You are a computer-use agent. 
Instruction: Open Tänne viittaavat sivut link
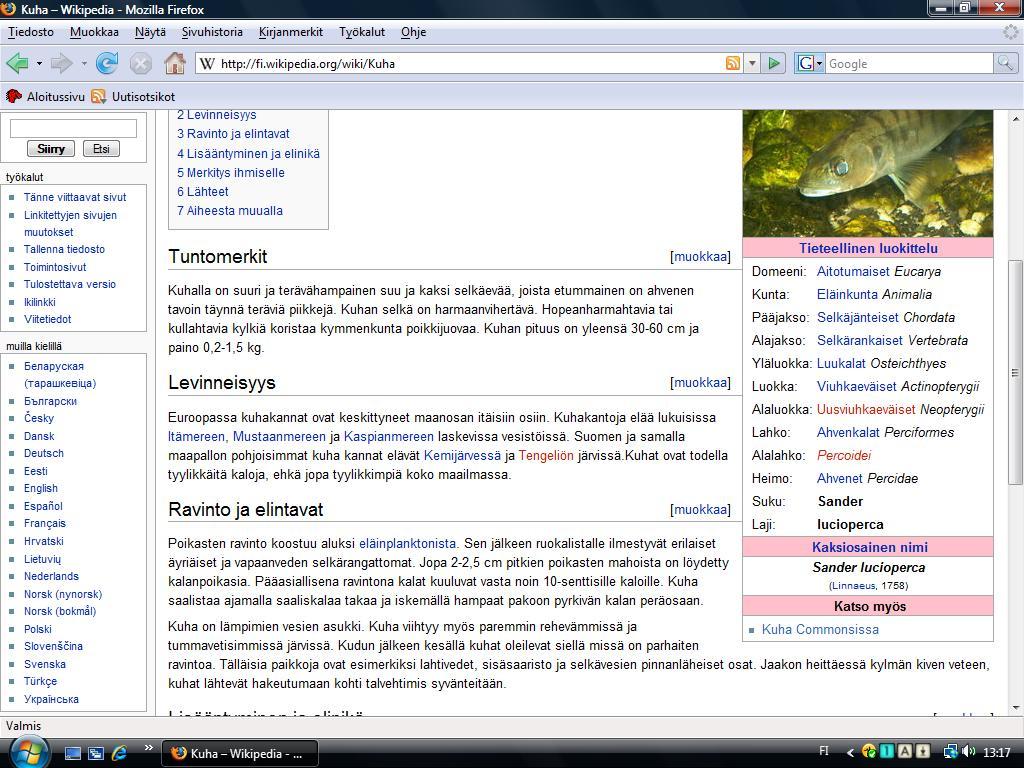(75, 197)
